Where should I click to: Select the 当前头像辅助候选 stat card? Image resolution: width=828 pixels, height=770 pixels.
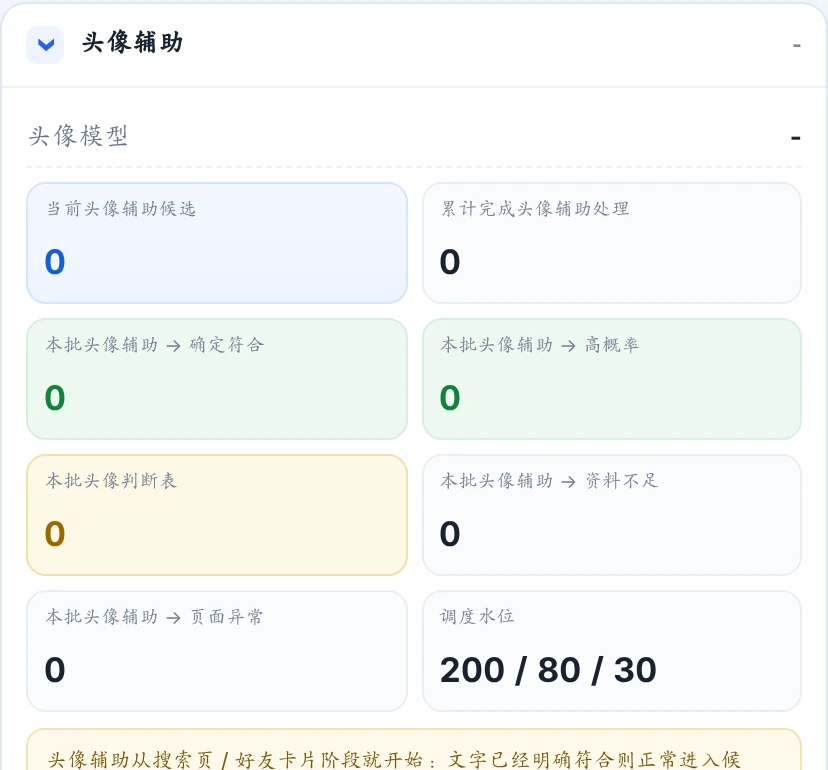[217, 243]
